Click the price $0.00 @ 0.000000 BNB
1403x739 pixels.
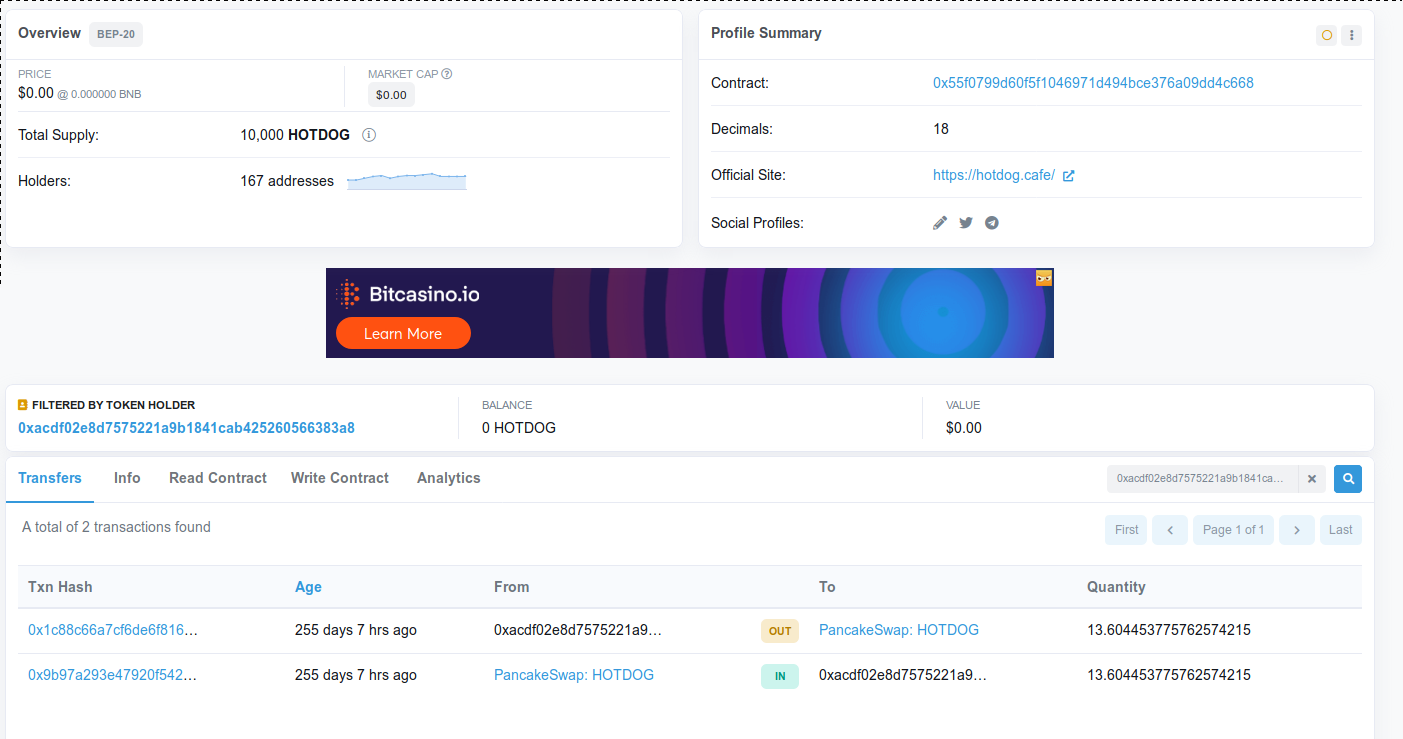point(80,93)
